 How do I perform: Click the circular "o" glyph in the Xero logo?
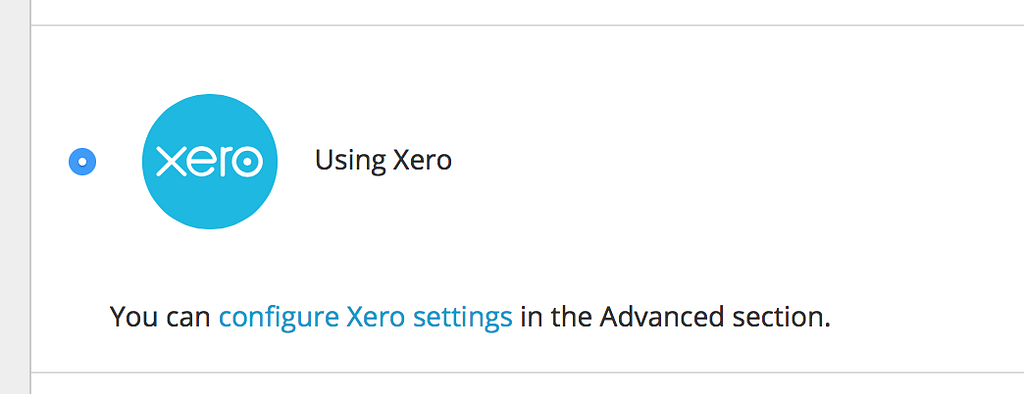pyautogui.click(x=247, y=161)
